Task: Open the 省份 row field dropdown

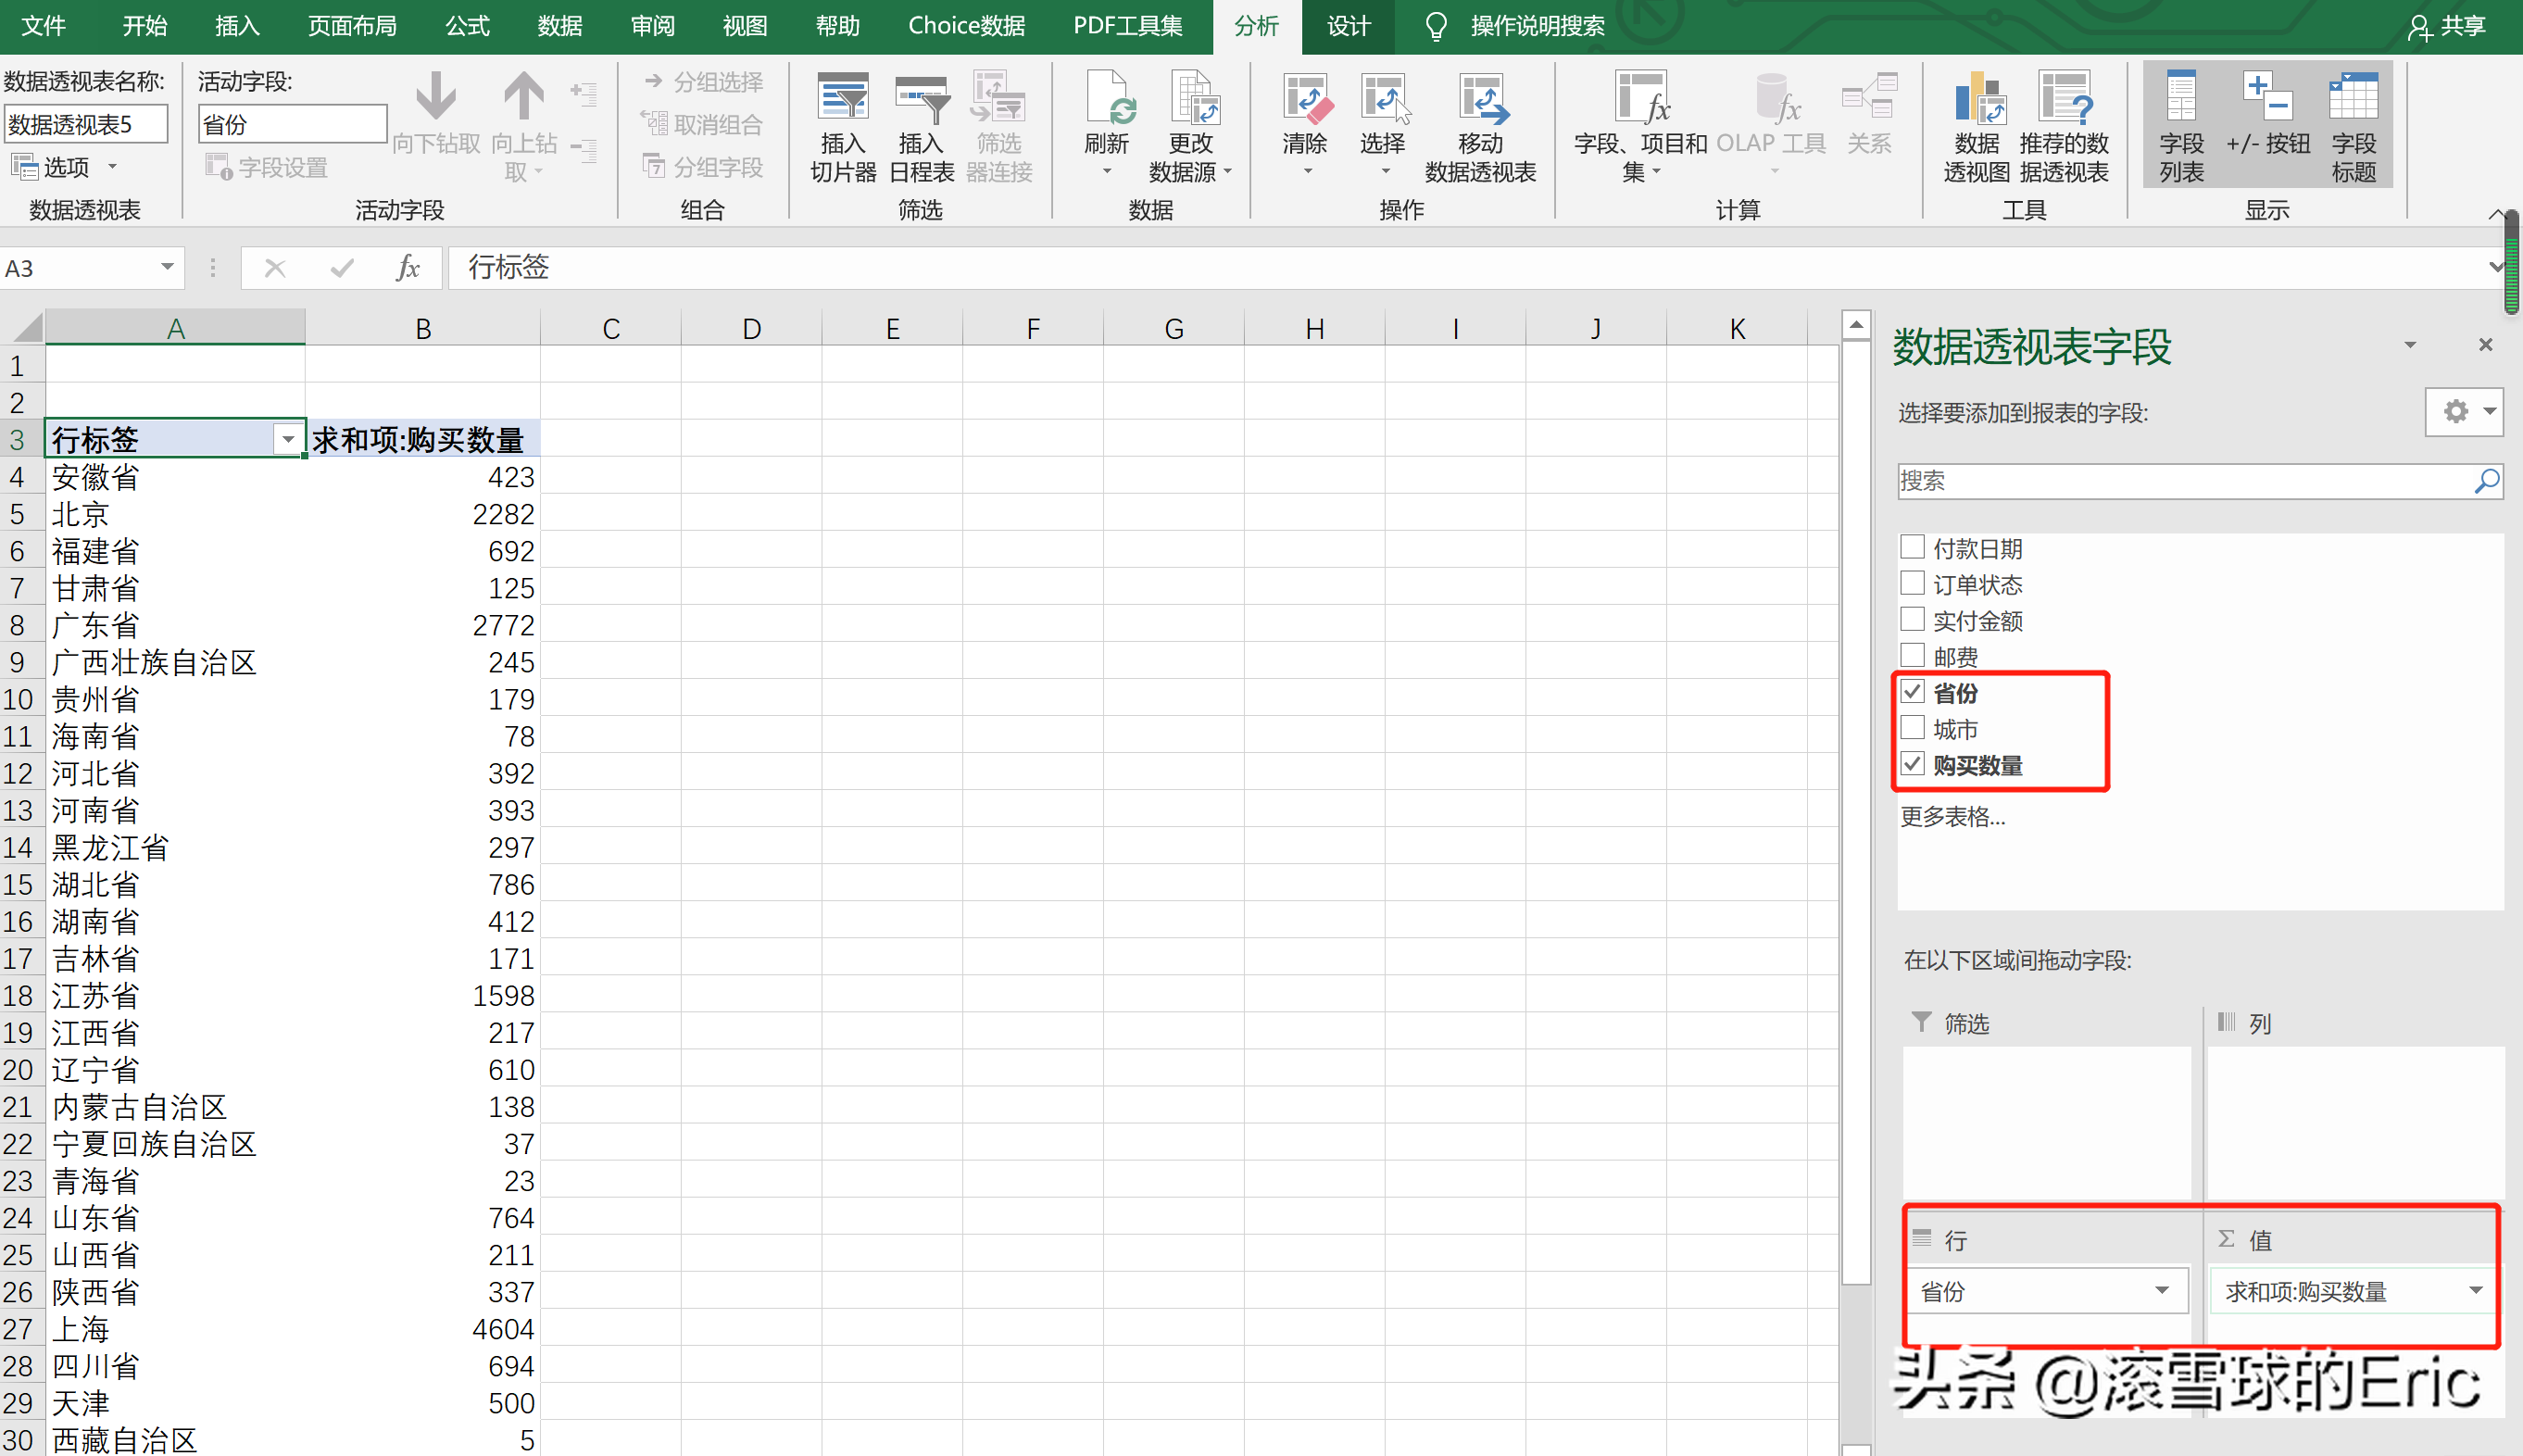Action: (x=2162, y=1291)
